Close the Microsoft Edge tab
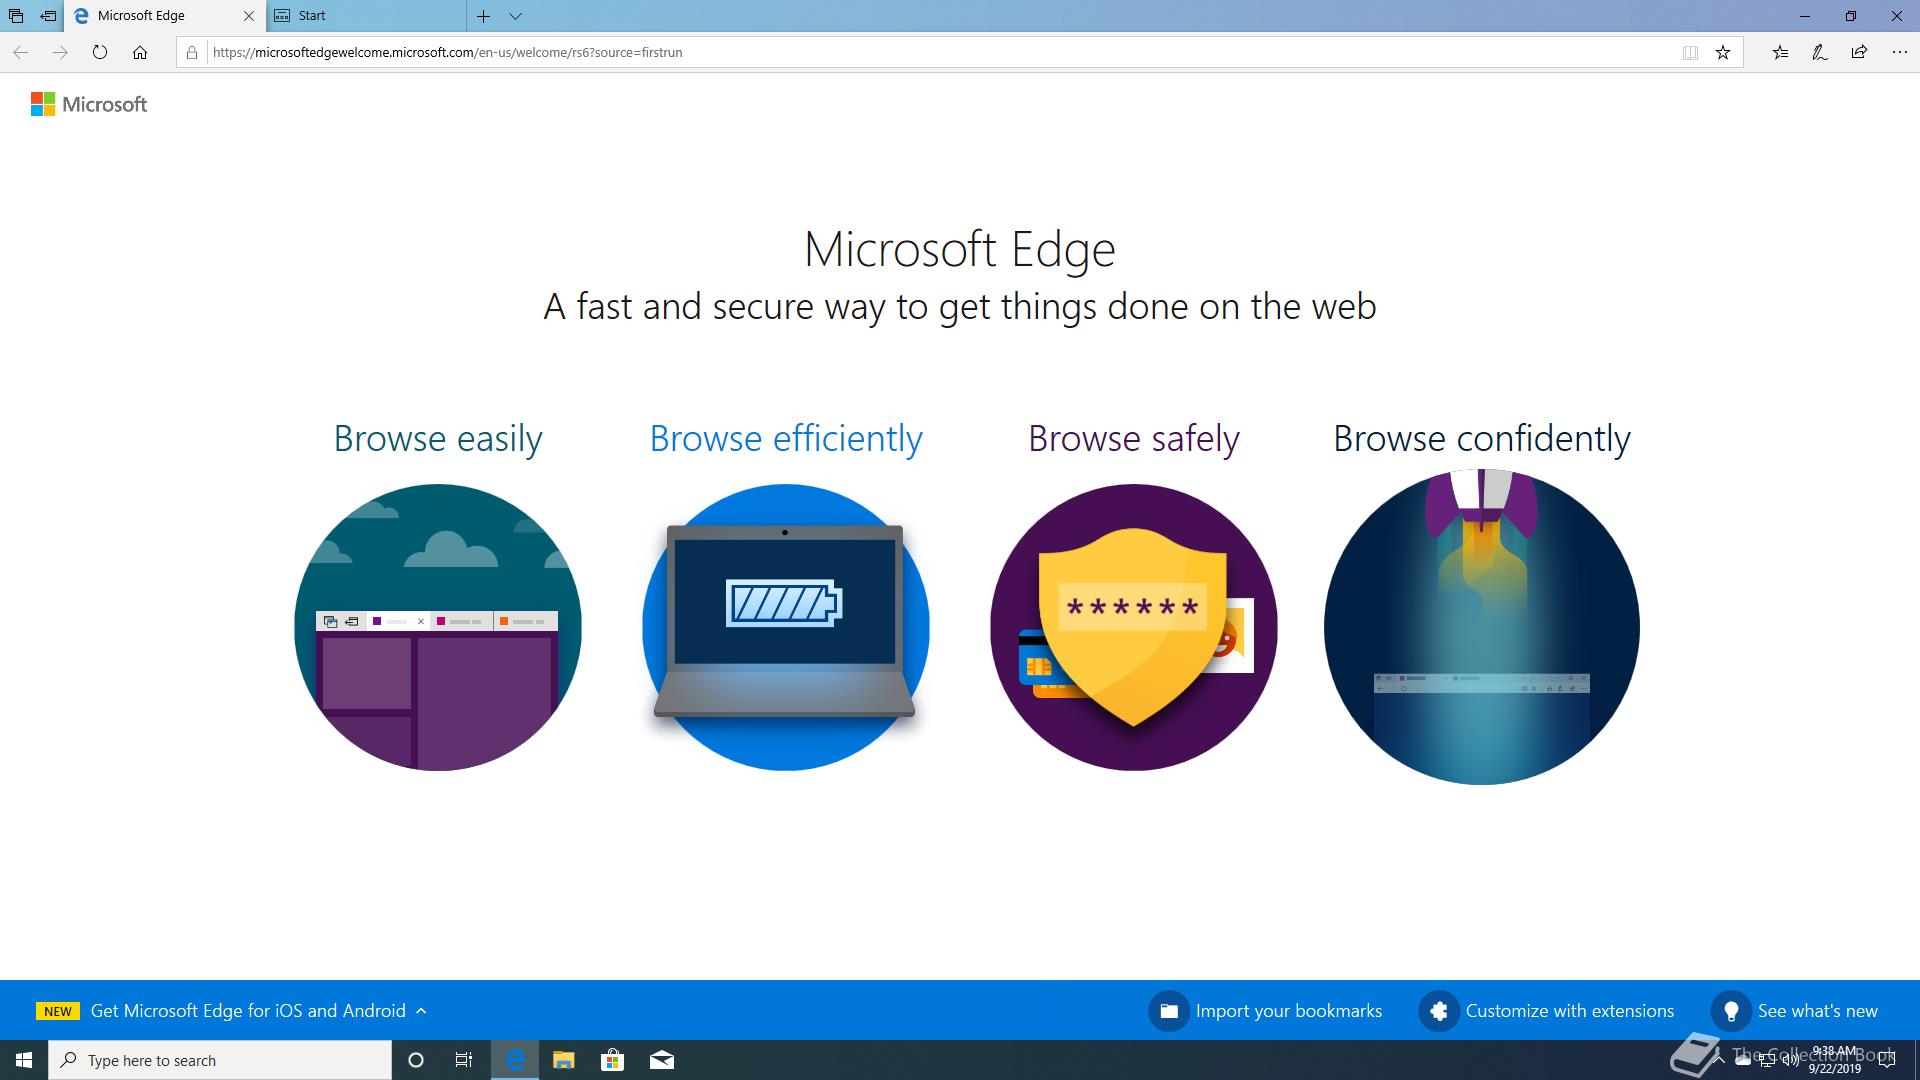This screenshot has height=1080, width=1920. [x=249, y=16]
